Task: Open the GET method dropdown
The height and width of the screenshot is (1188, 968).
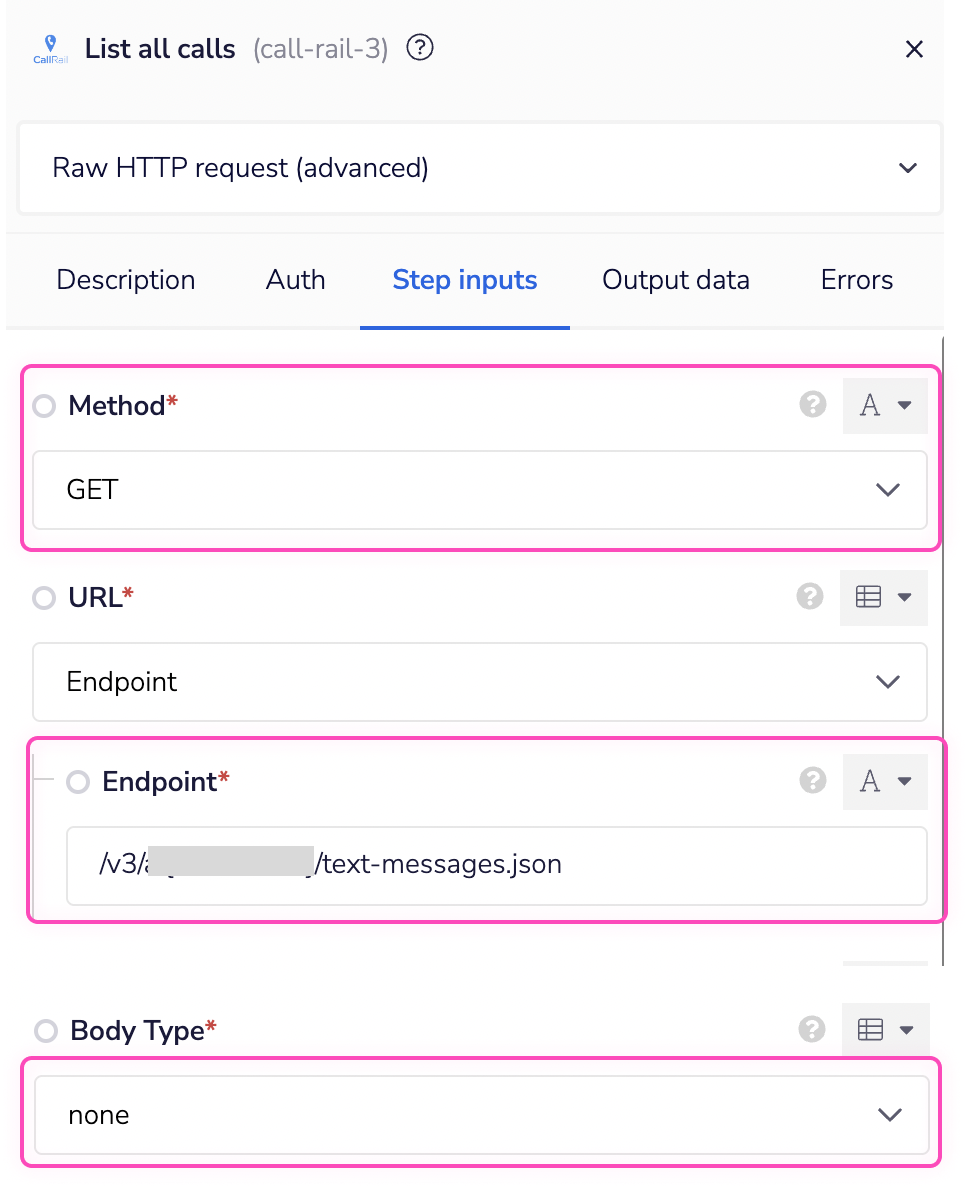Action: tap(885, 490)
